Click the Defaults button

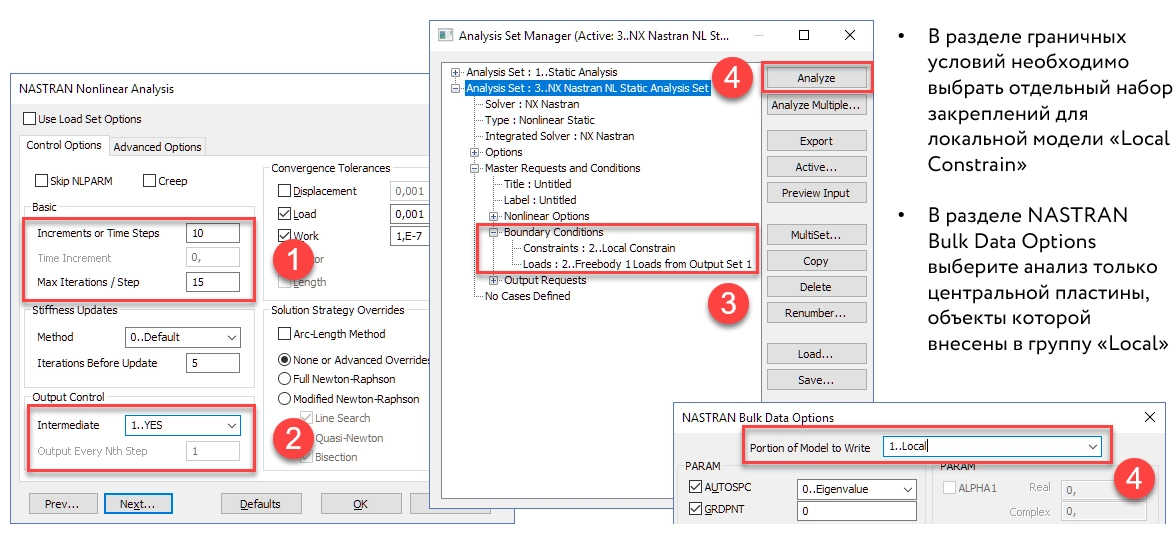click(x=260, y=503)
